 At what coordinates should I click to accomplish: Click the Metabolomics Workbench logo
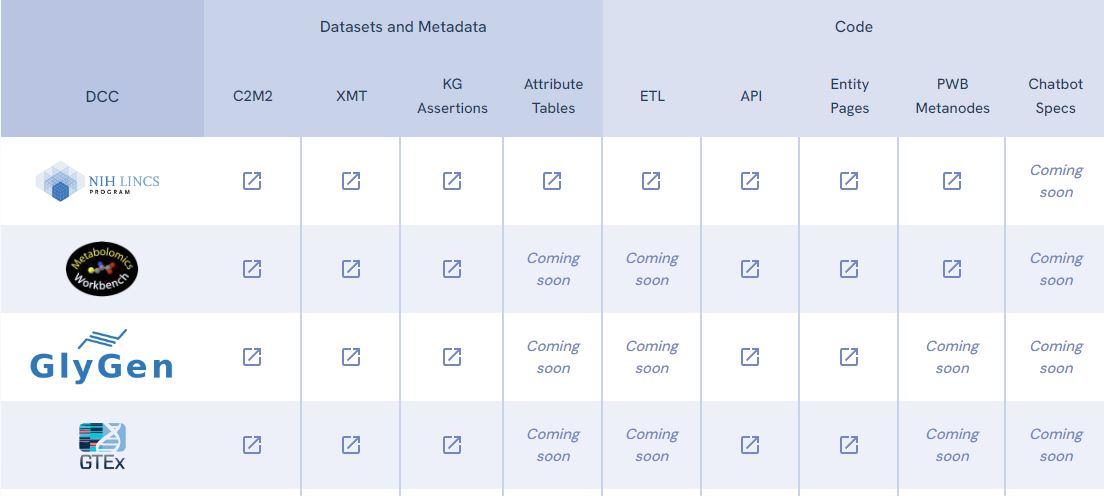click(102, 269)
